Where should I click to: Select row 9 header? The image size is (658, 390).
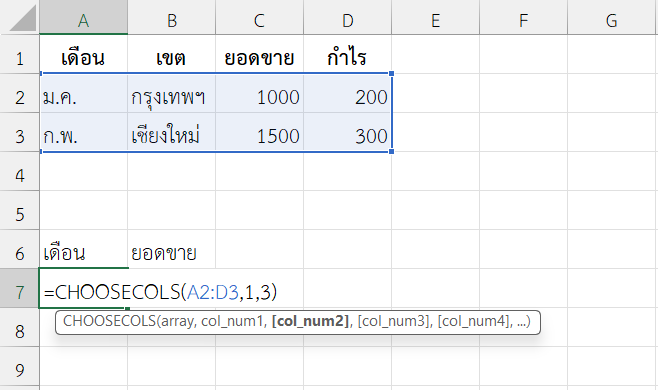click(20, 366)
